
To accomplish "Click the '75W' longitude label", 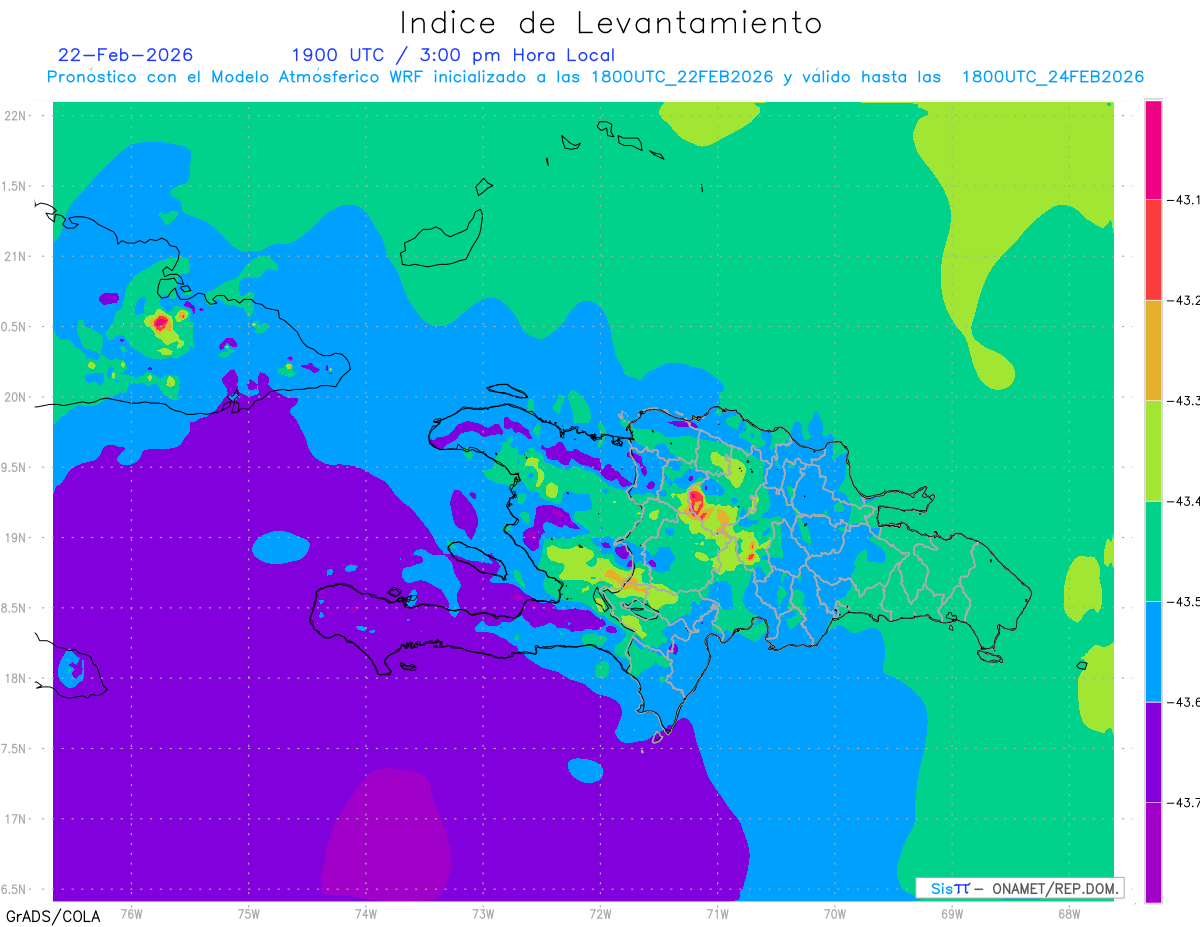I will [x=249, y=914].
